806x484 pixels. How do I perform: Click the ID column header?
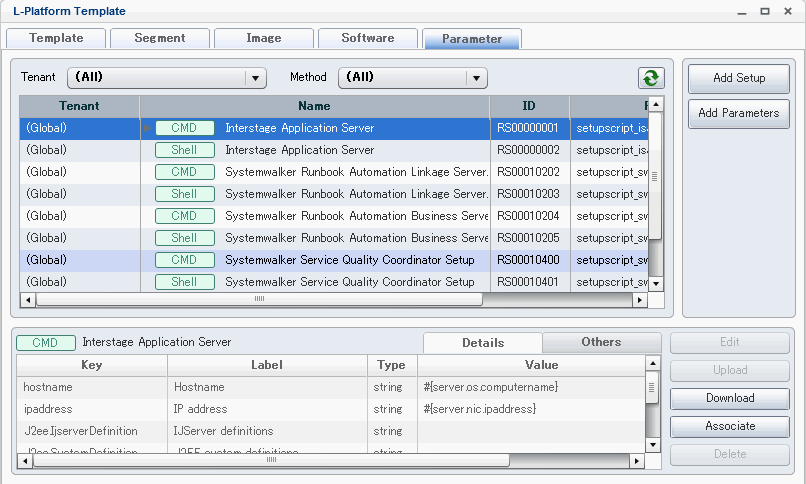coord(529,106)
